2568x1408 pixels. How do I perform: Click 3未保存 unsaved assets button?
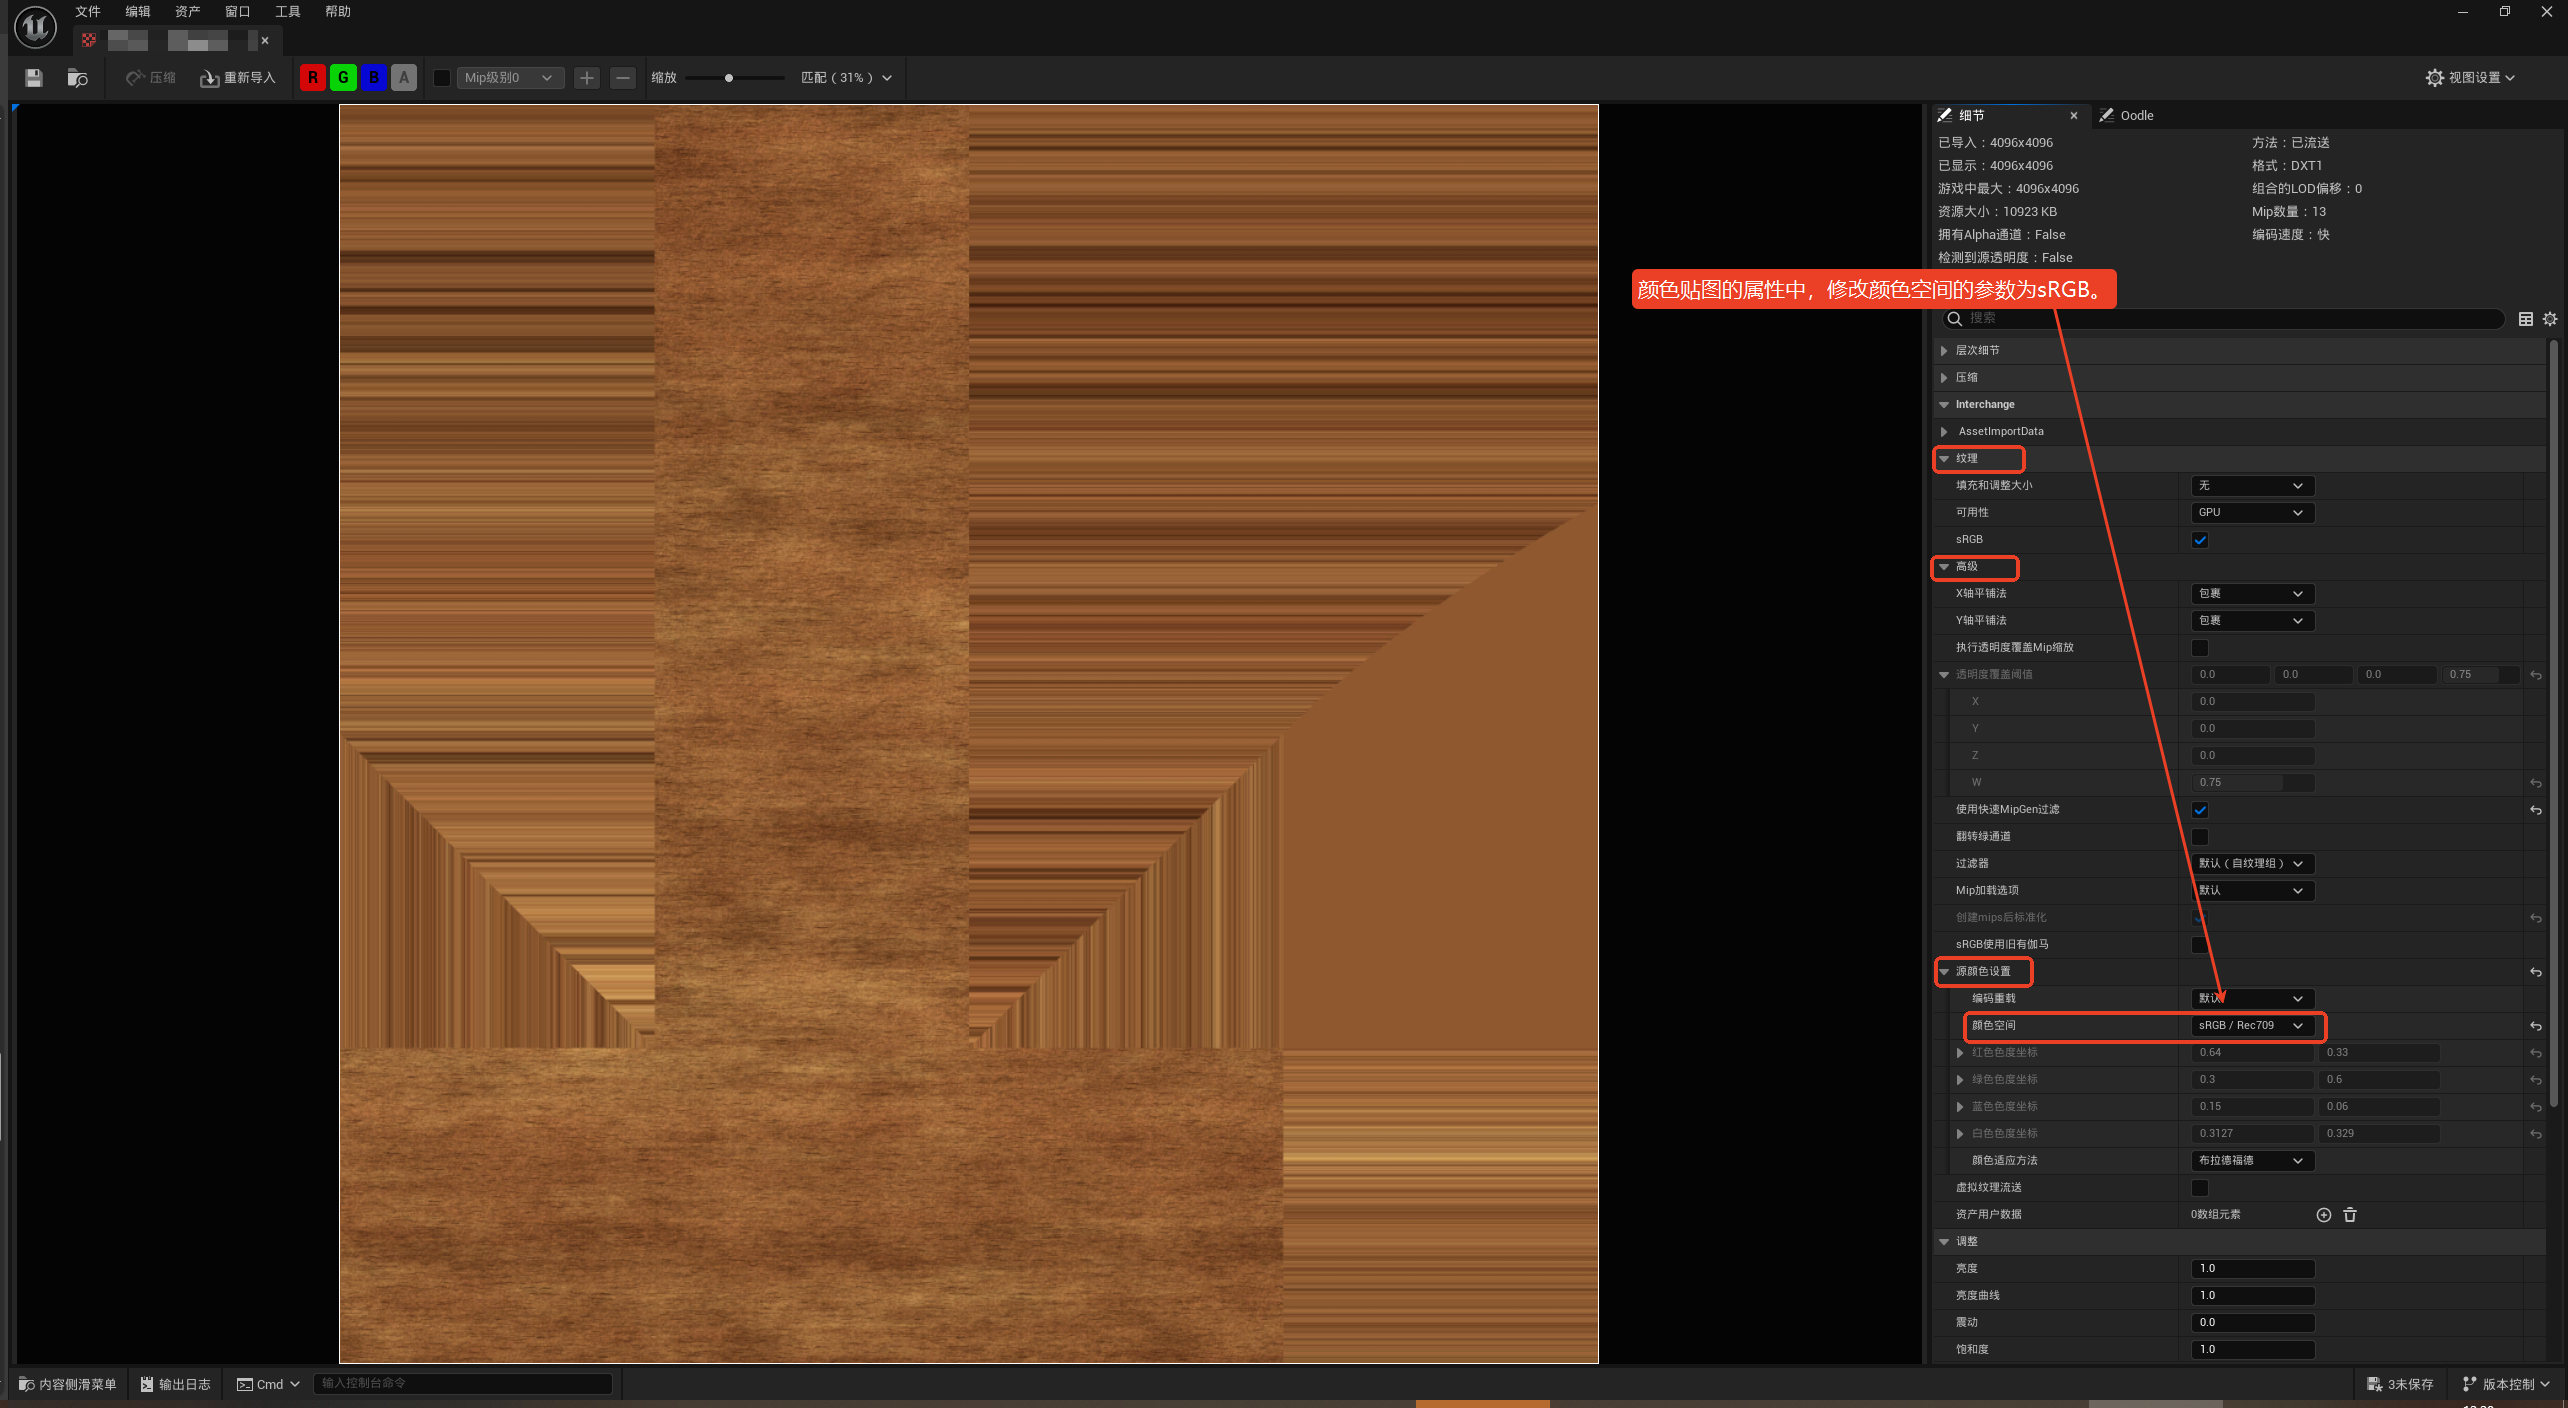(2400, 1384)
